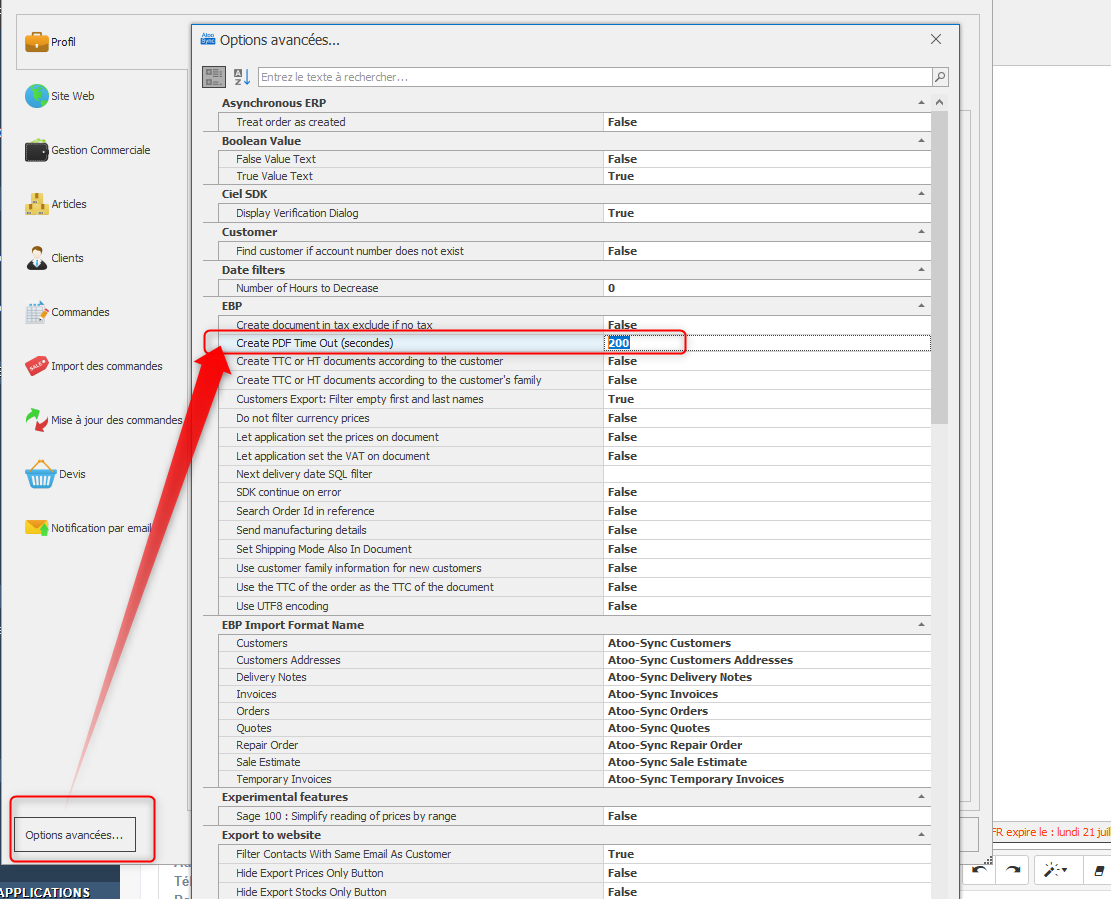Select False Value Text row
The width and height of the screenshot is (1111, 899).
575,159
